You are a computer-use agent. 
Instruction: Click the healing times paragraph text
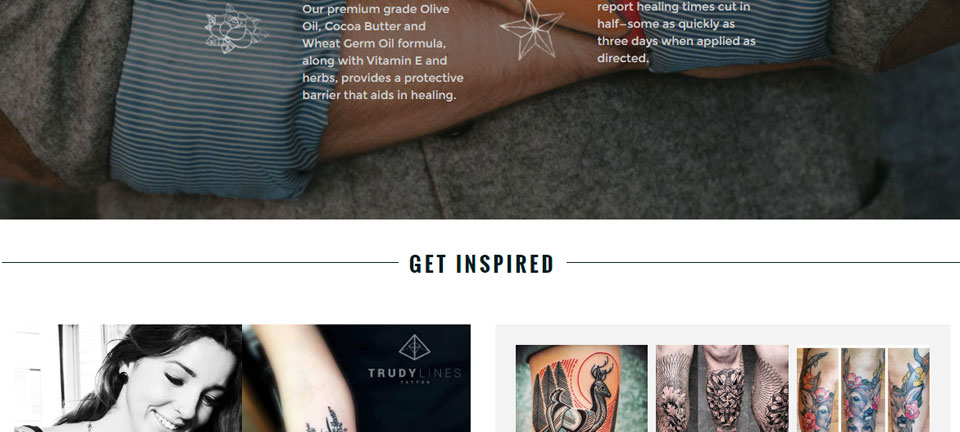click(x=677, y=33)
